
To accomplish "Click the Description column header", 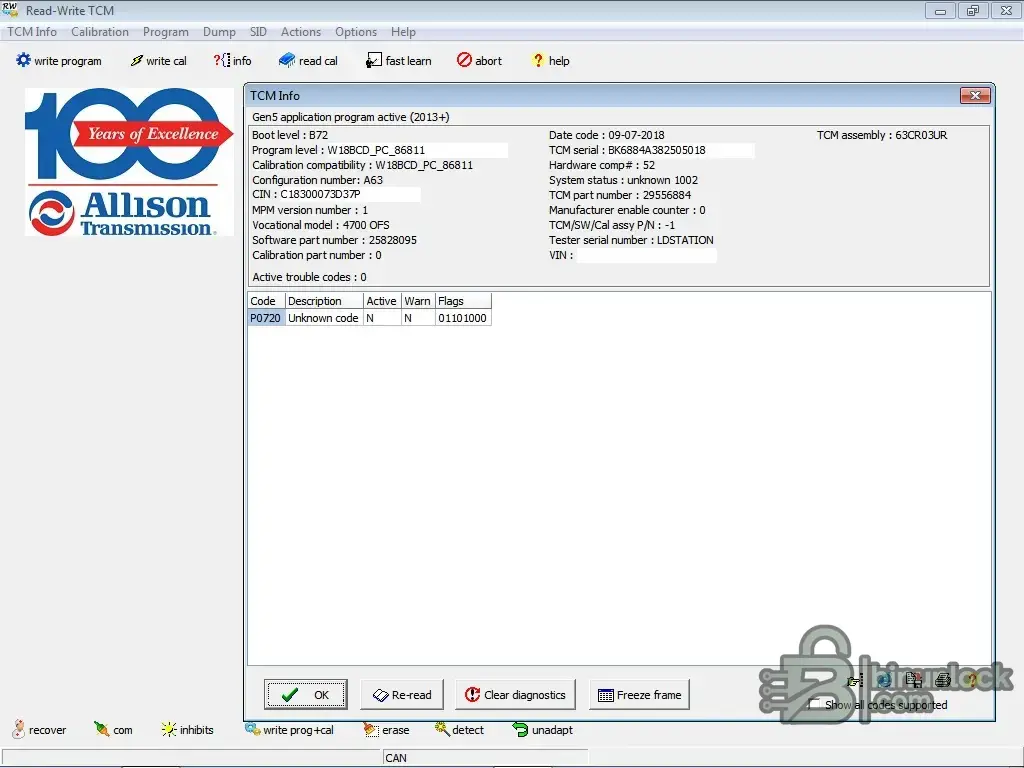I will pos(324,301).
